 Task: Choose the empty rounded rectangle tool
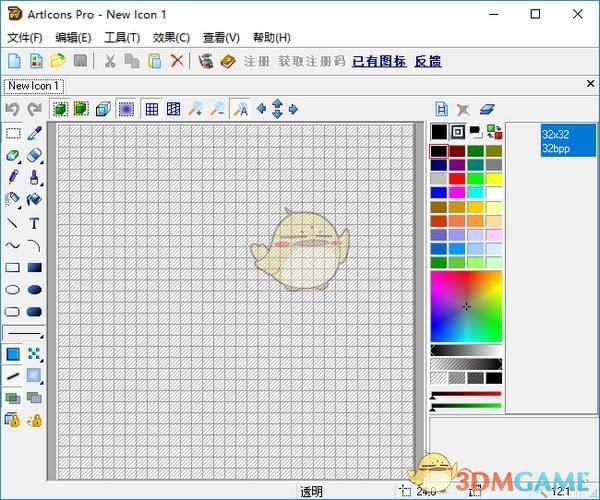pos(13,312)
